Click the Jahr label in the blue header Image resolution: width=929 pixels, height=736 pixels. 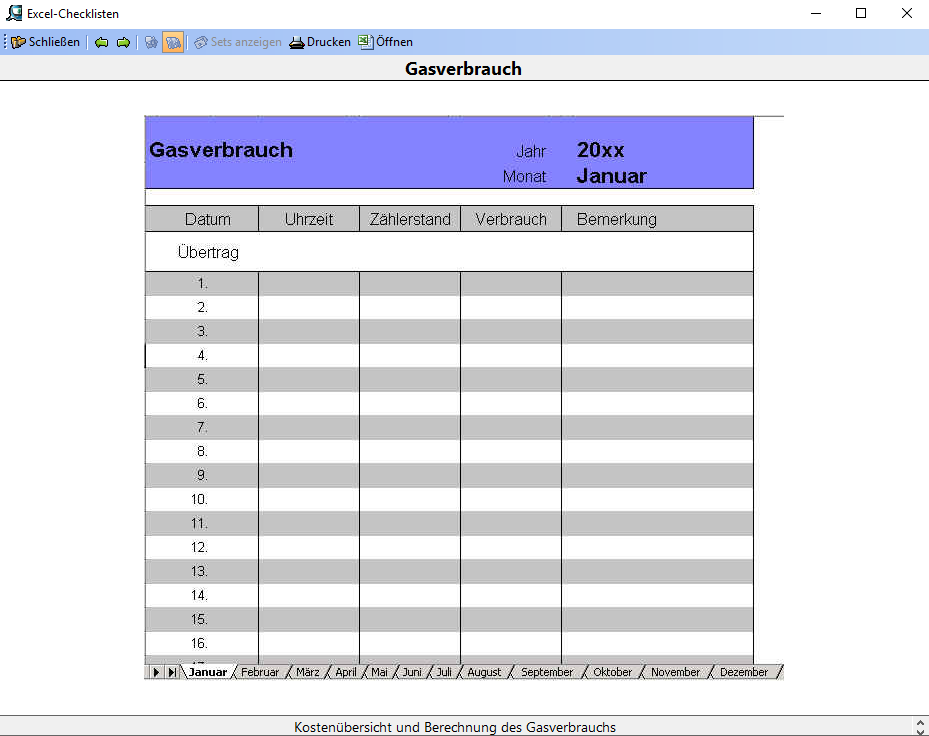pos(531,152)
